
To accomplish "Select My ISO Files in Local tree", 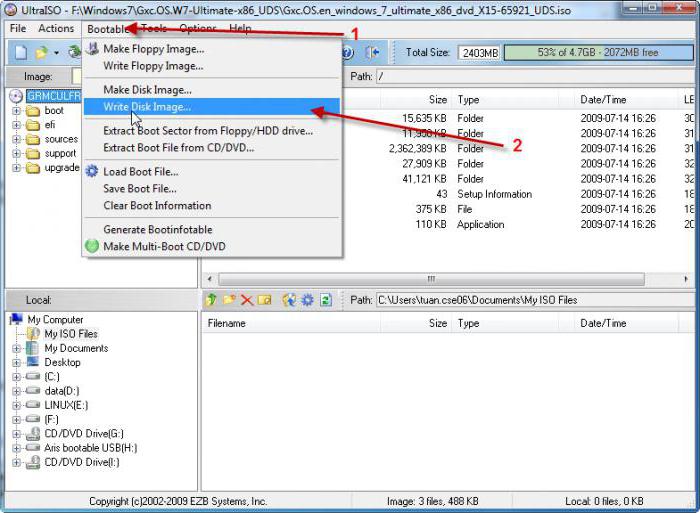I will click(71, 334).
